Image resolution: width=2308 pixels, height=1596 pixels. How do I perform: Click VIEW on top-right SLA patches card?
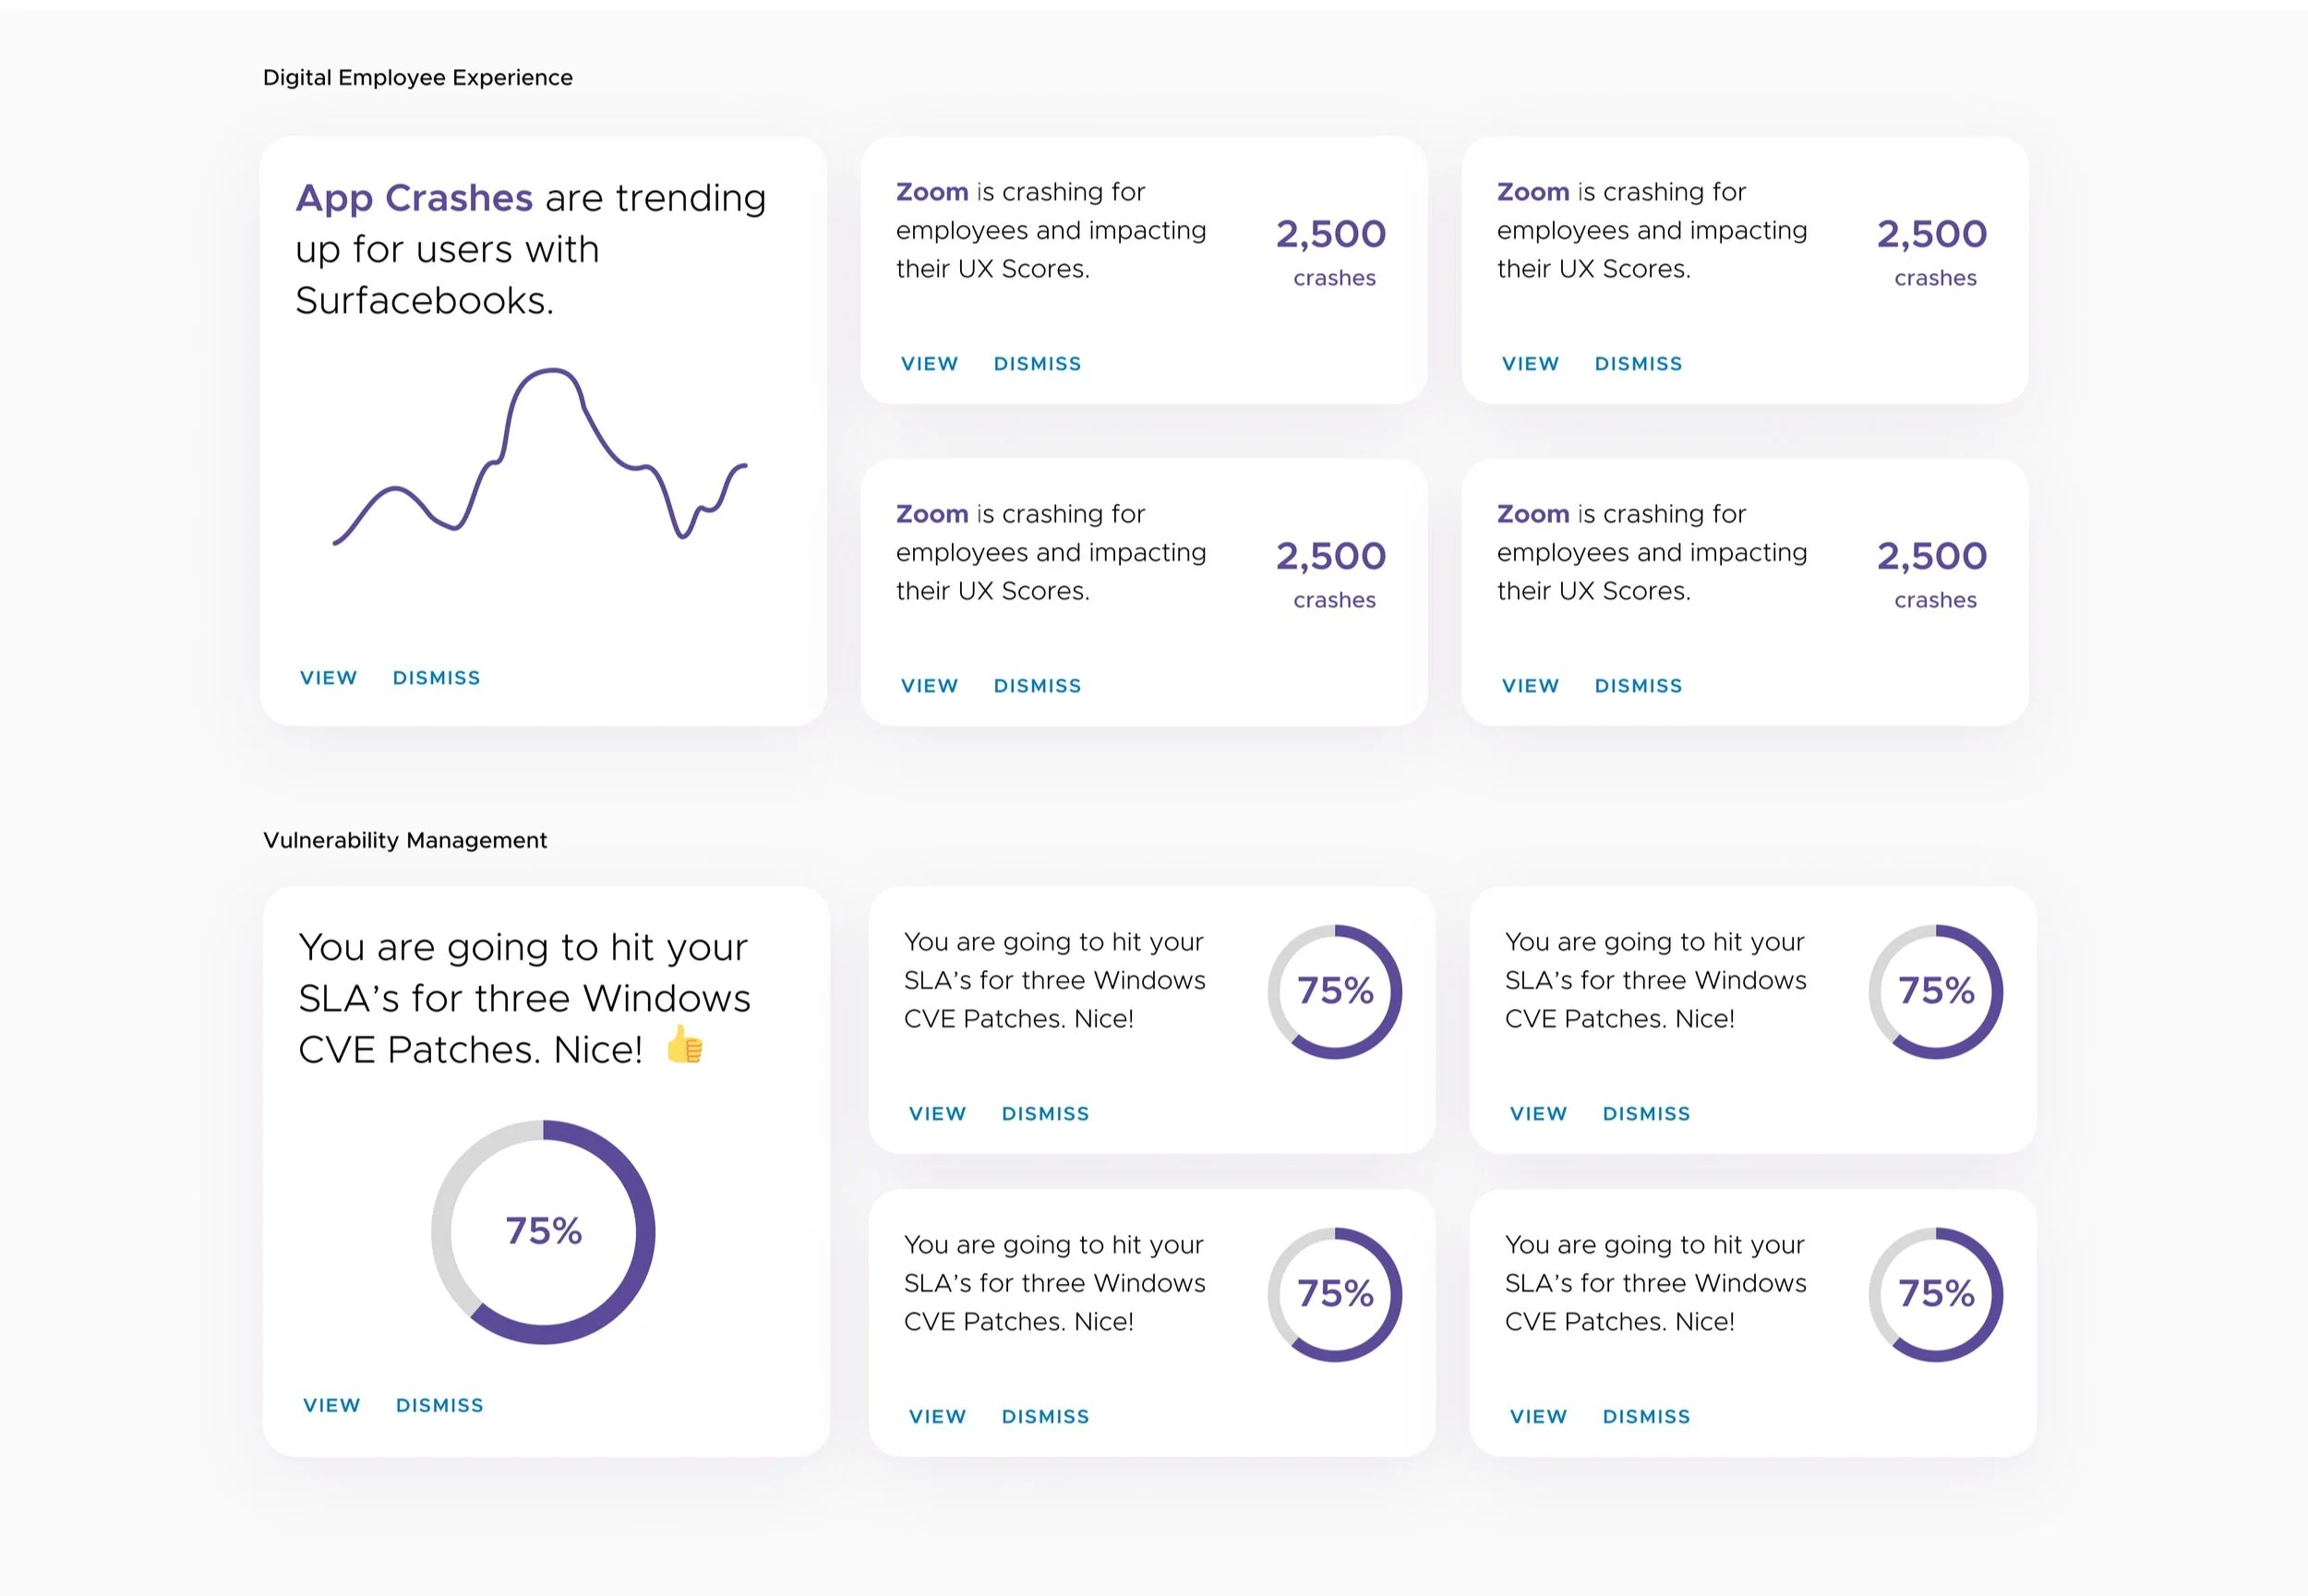tap(1538, 1114)
